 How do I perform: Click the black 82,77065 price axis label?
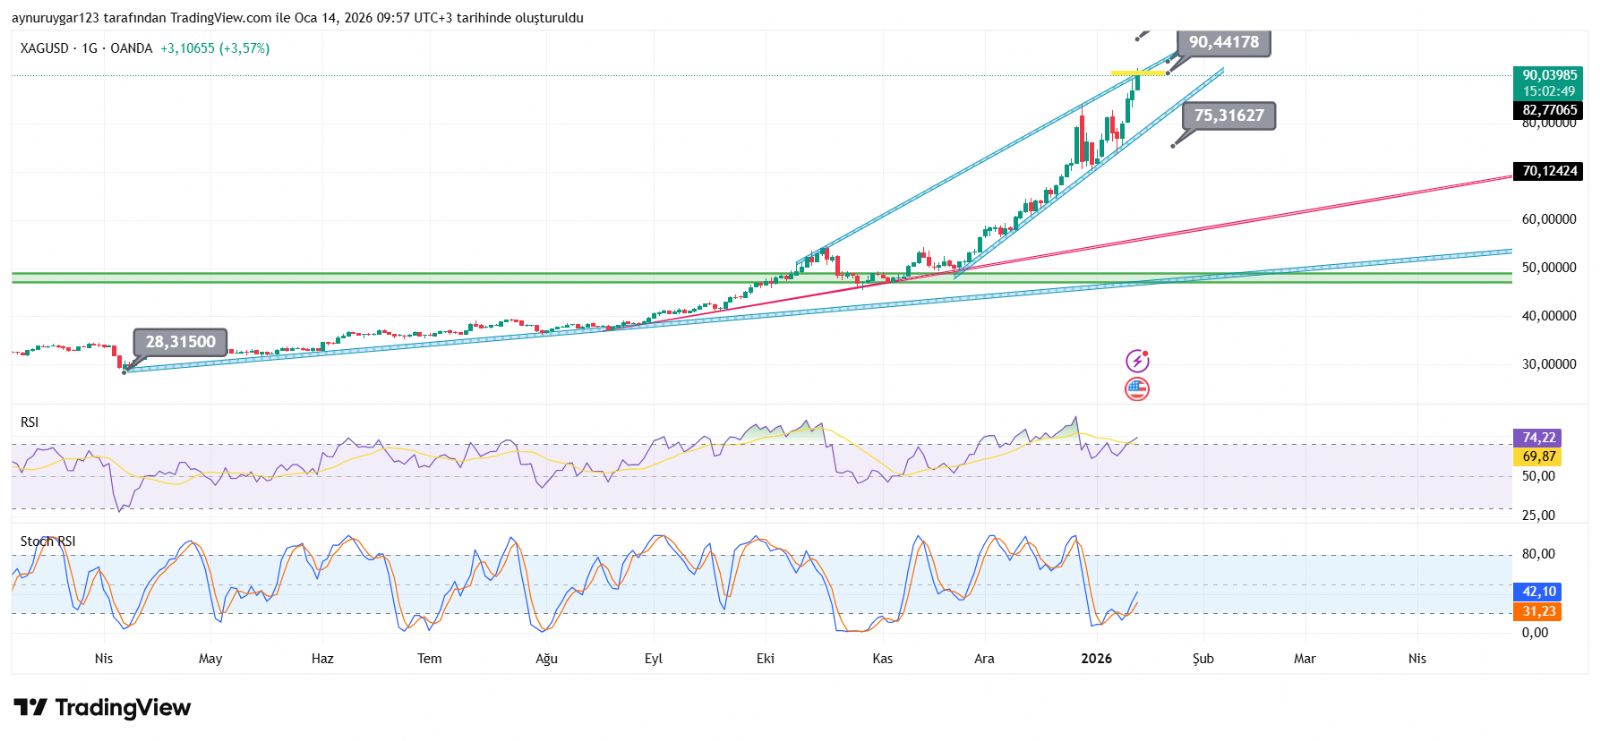(x=1549, y=110)
